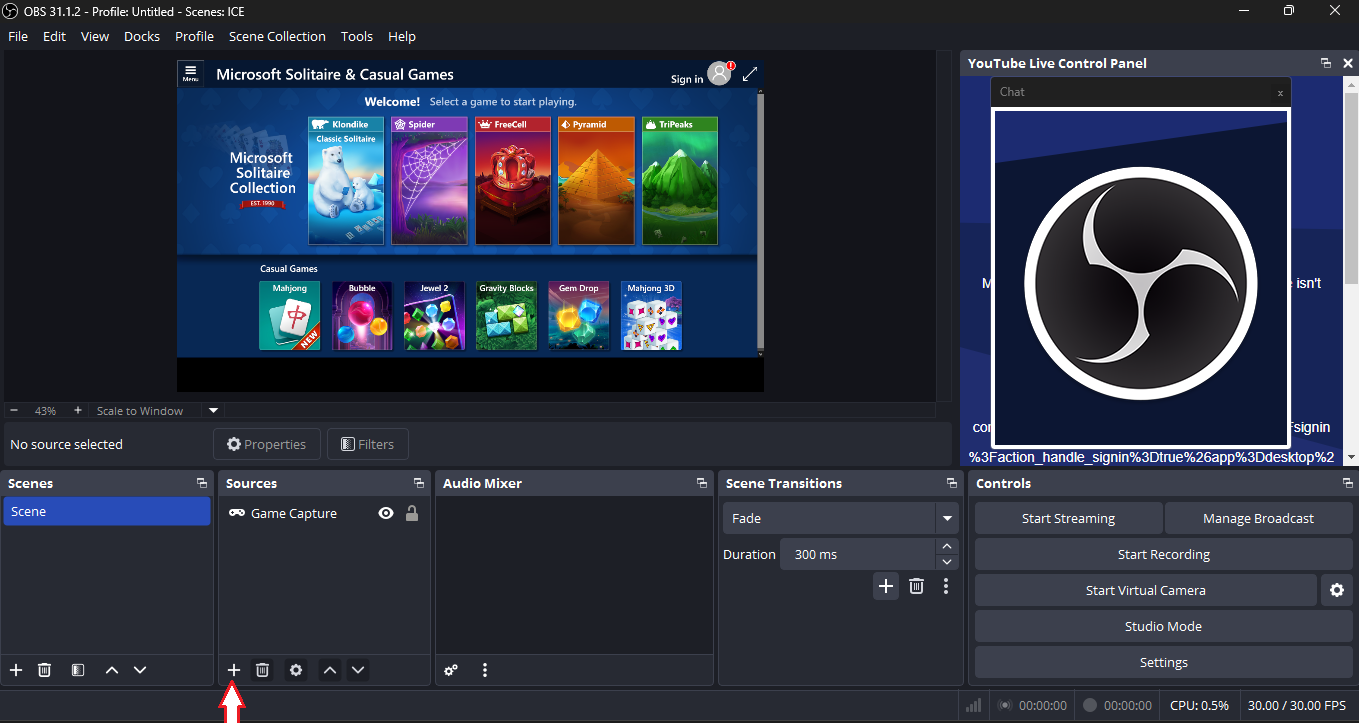
Task: Open the File menu
Action: (18, 36)
